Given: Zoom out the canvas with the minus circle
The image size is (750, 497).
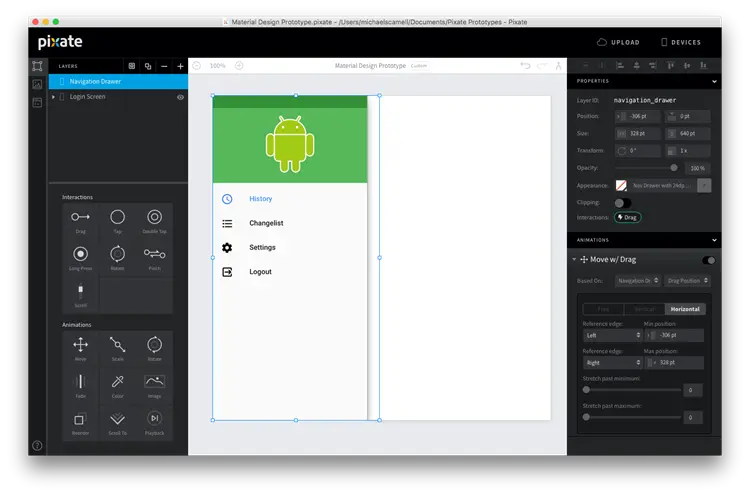Looking at the screenshot, I should [x=197, y=66].
